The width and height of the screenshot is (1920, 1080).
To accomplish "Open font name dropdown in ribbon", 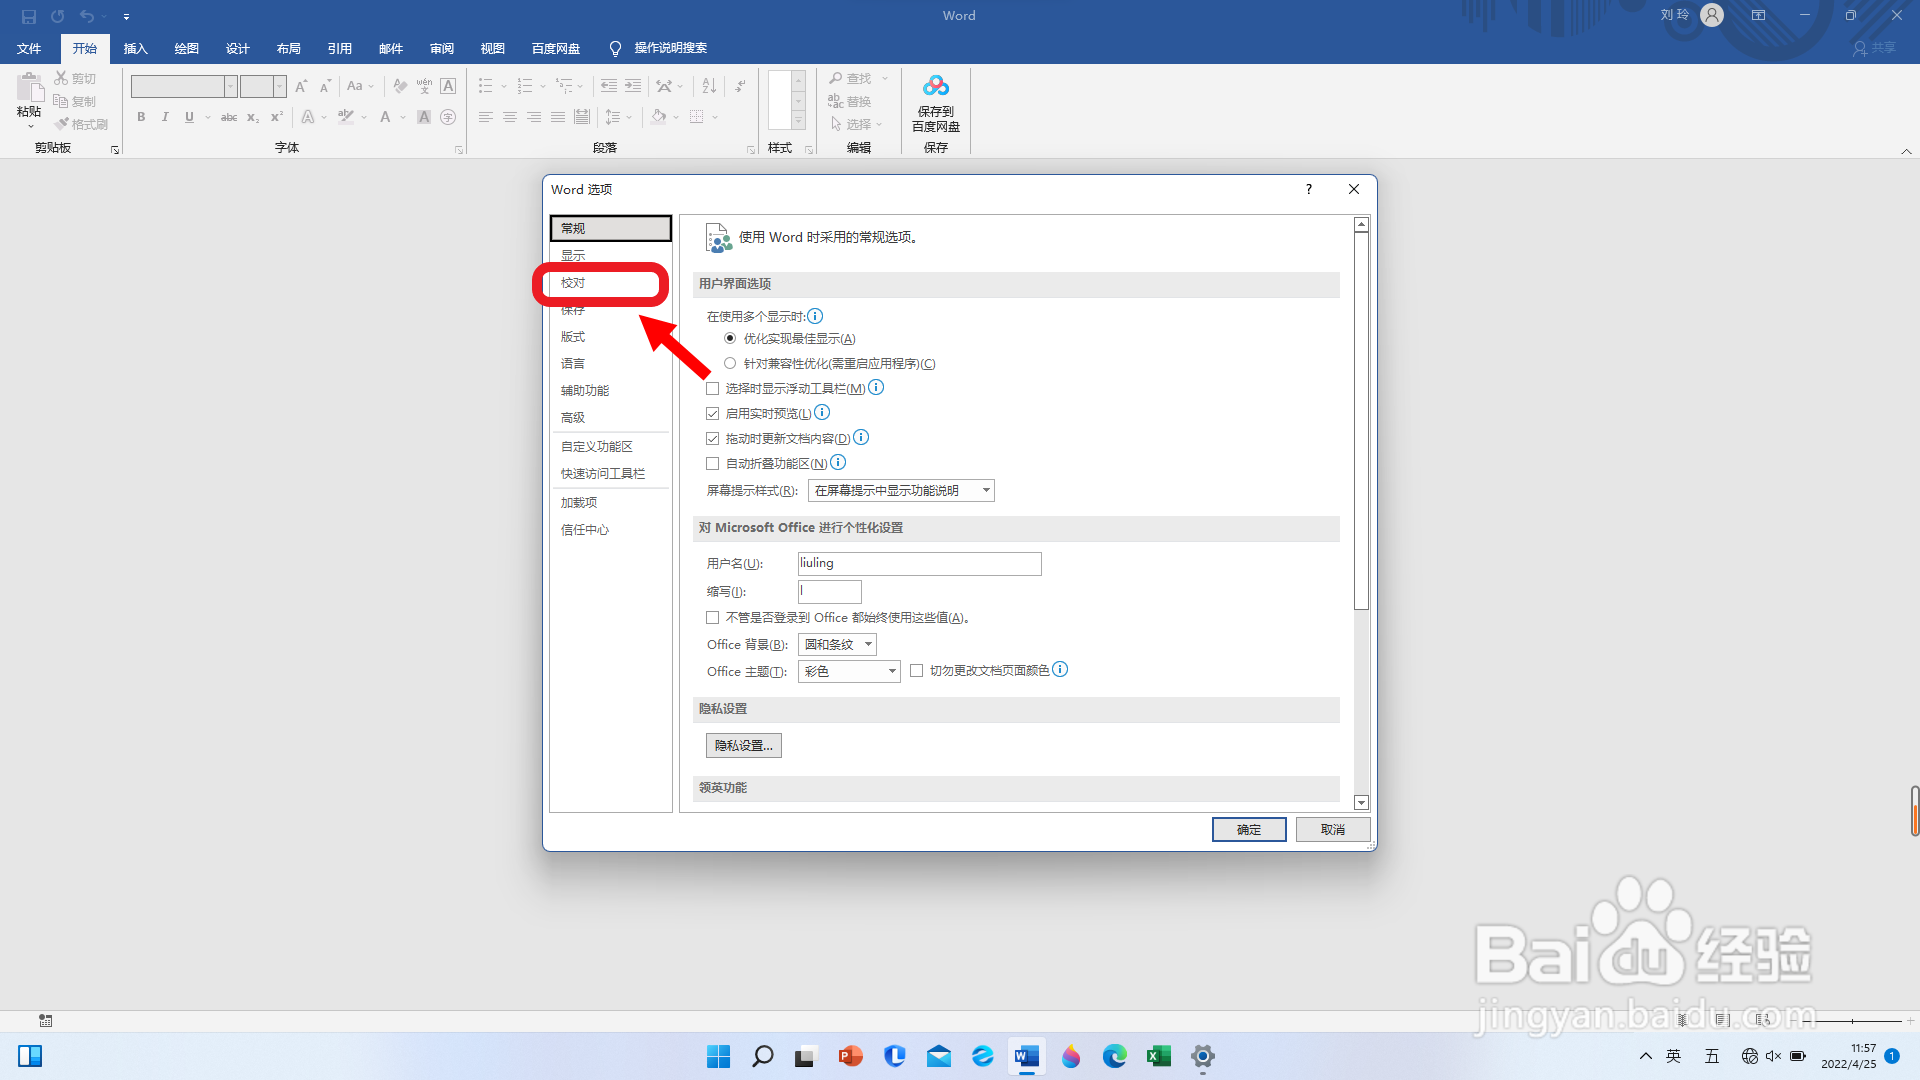I will 231,86.
